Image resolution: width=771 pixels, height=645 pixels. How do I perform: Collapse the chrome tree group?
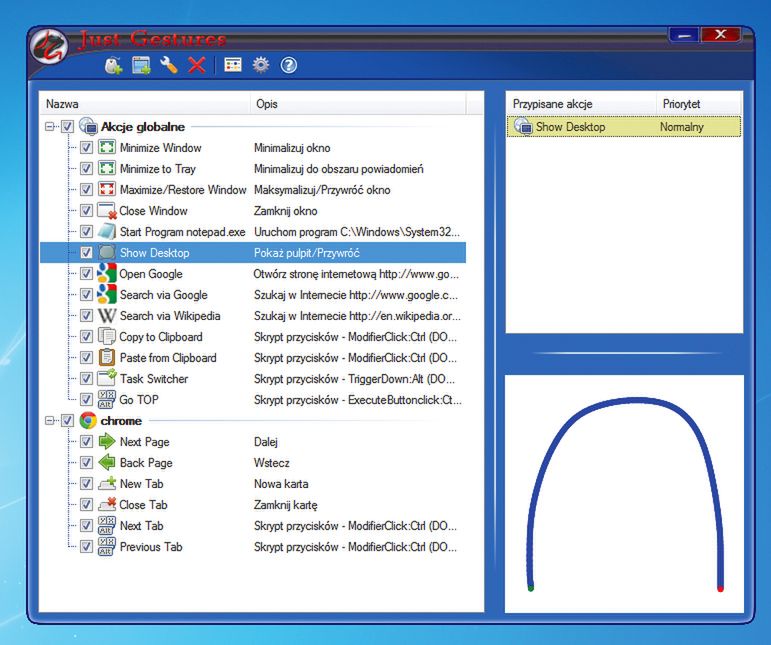50,421
